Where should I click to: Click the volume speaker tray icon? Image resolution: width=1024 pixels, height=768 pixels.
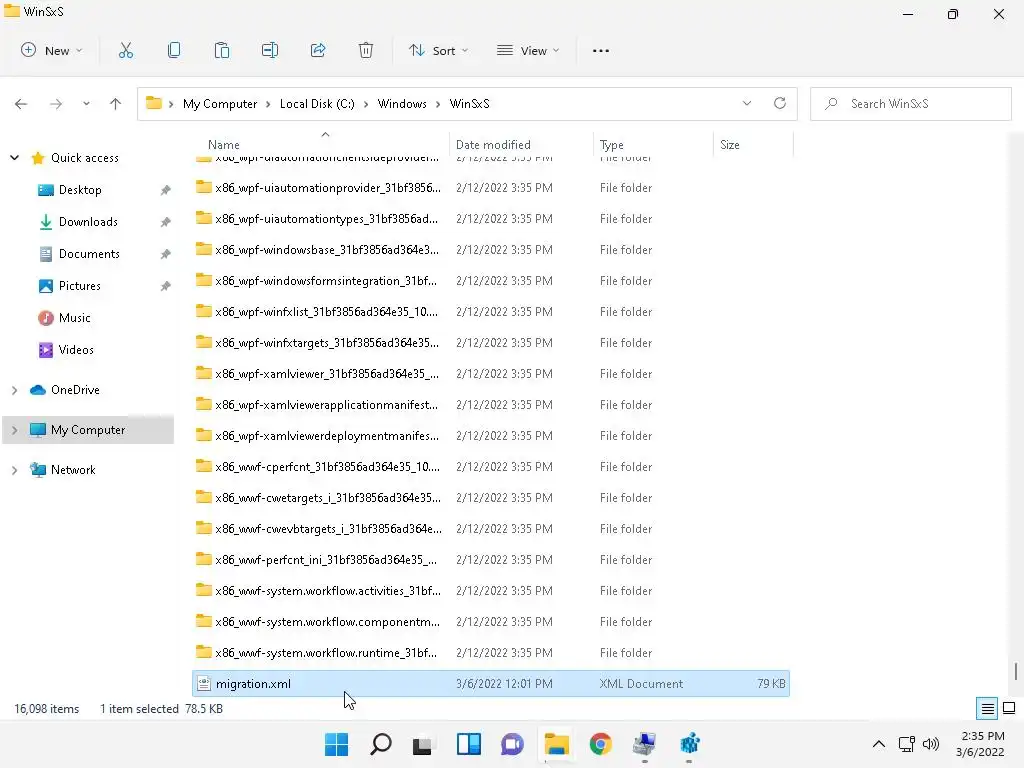click(931, 744)
